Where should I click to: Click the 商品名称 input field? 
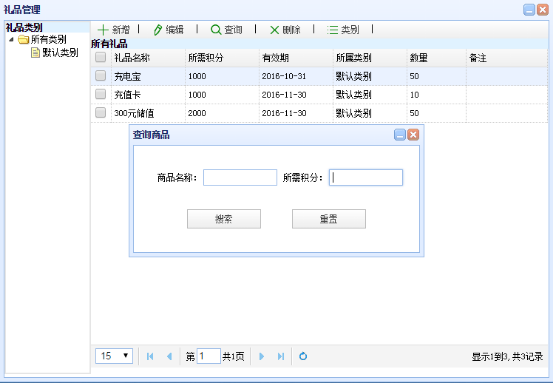click(x=240, y=178)
